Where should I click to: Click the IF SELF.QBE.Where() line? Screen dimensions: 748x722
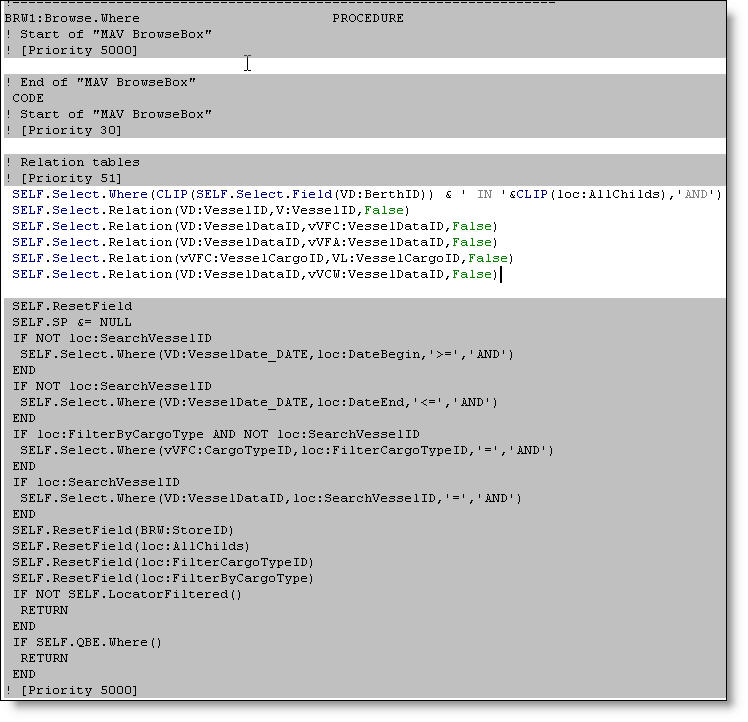87,642
